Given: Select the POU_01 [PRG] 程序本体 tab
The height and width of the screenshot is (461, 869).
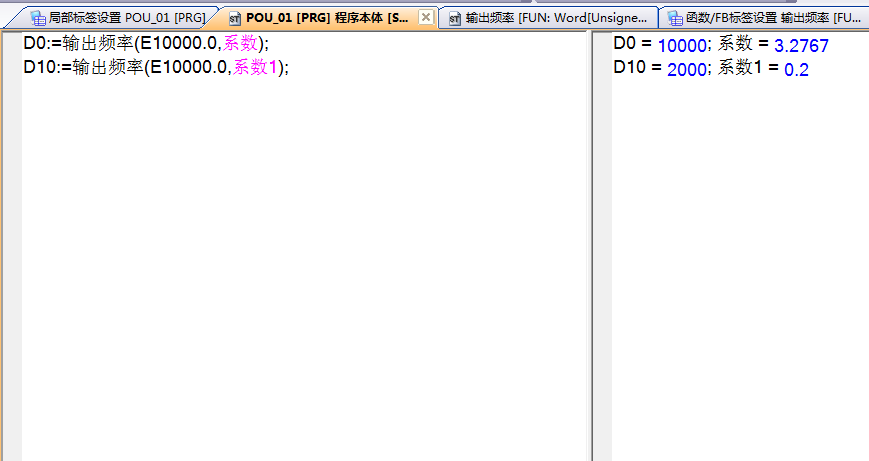Looking at the screenshot, I should [325, 18].
